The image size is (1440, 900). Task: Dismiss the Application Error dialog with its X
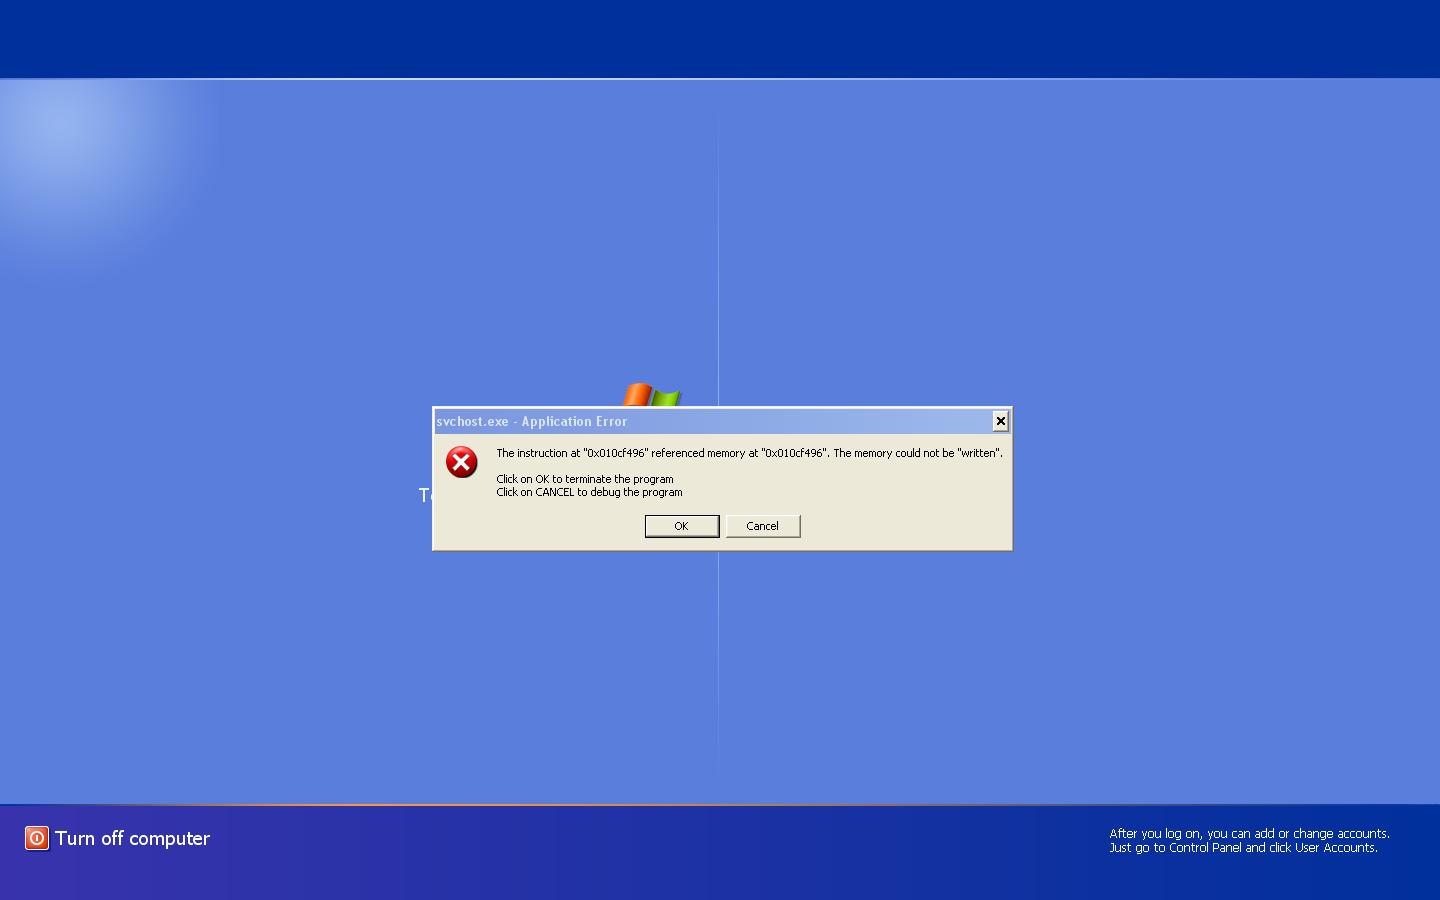coord(1000,421)
